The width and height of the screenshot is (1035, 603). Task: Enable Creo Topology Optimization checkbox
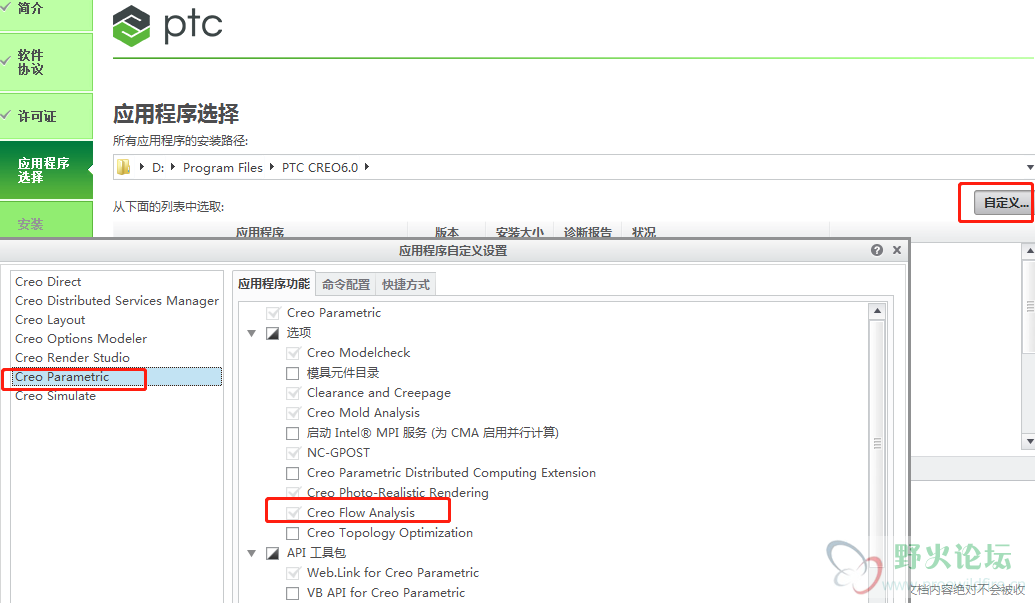tap(292, 533)
